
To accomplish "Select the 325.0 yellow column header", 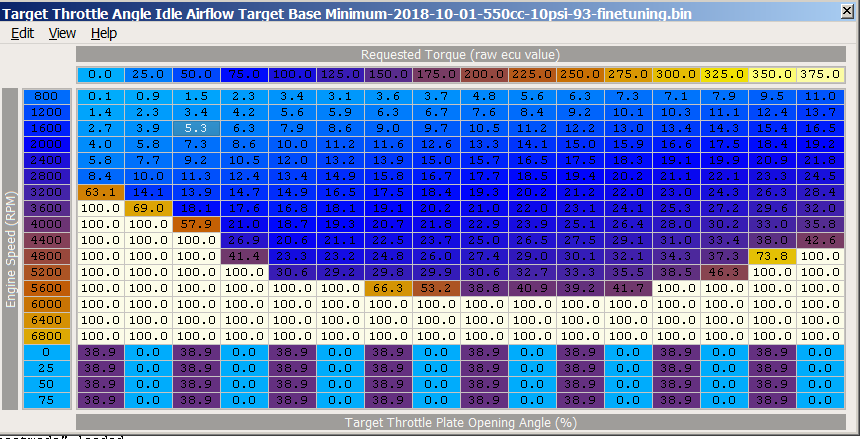I will tap(724, 75).
